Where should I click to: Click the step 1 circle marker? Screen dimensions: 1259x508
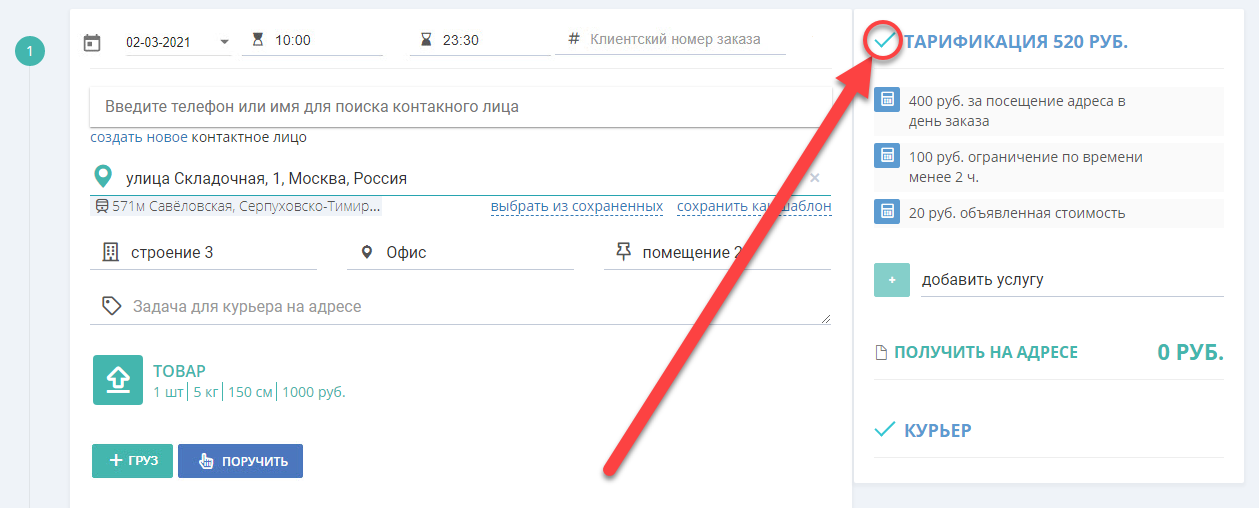pos(30,51)
